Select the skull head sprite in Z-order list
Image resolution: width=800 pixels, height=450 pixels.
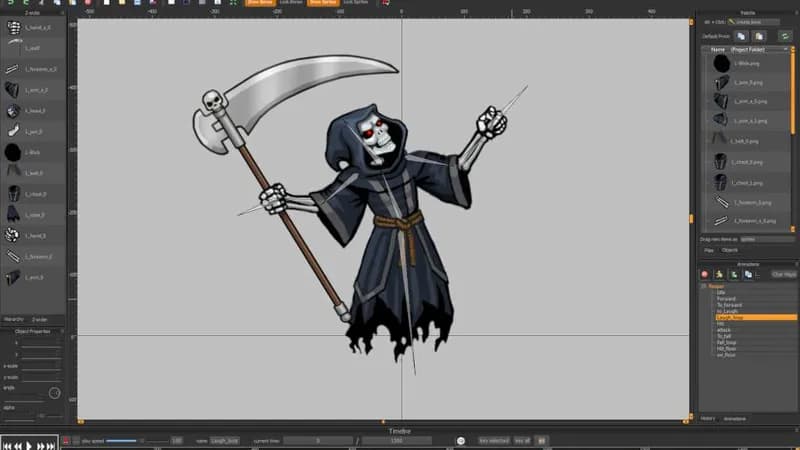coord(33,110)
